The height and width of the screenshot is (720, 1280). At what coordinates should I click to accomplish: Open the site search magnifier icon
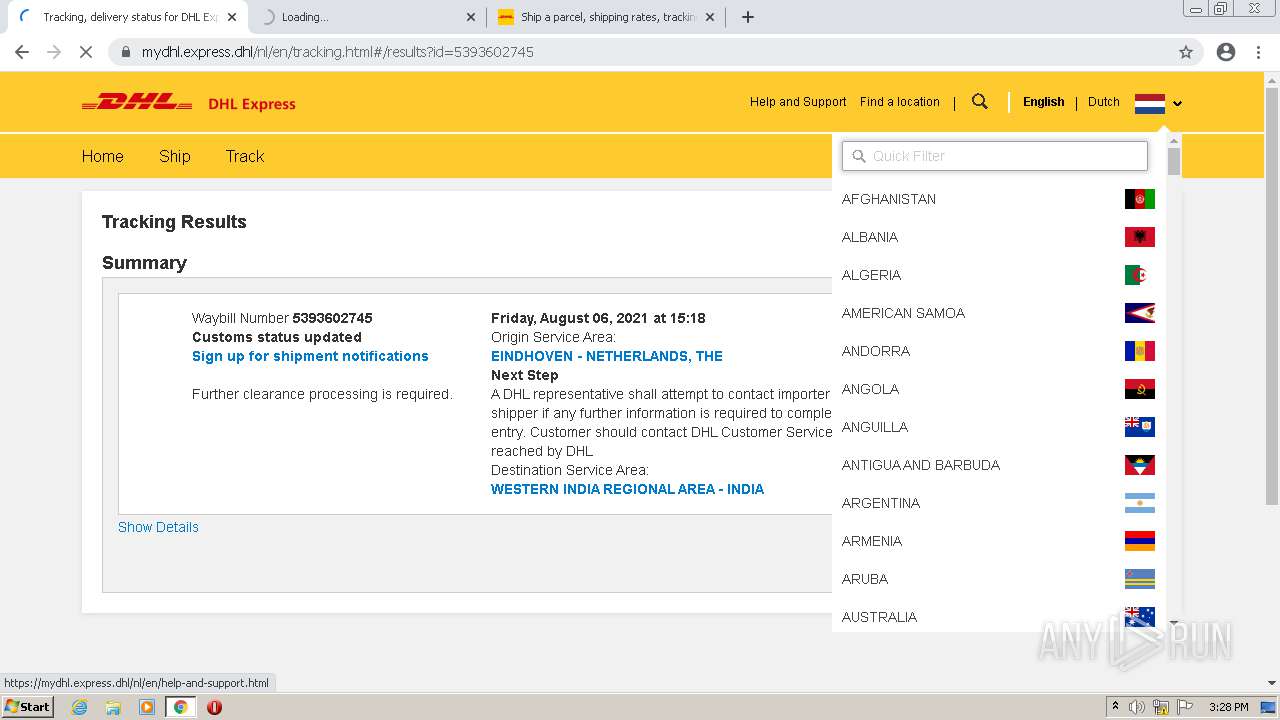(x=980, y=102)
